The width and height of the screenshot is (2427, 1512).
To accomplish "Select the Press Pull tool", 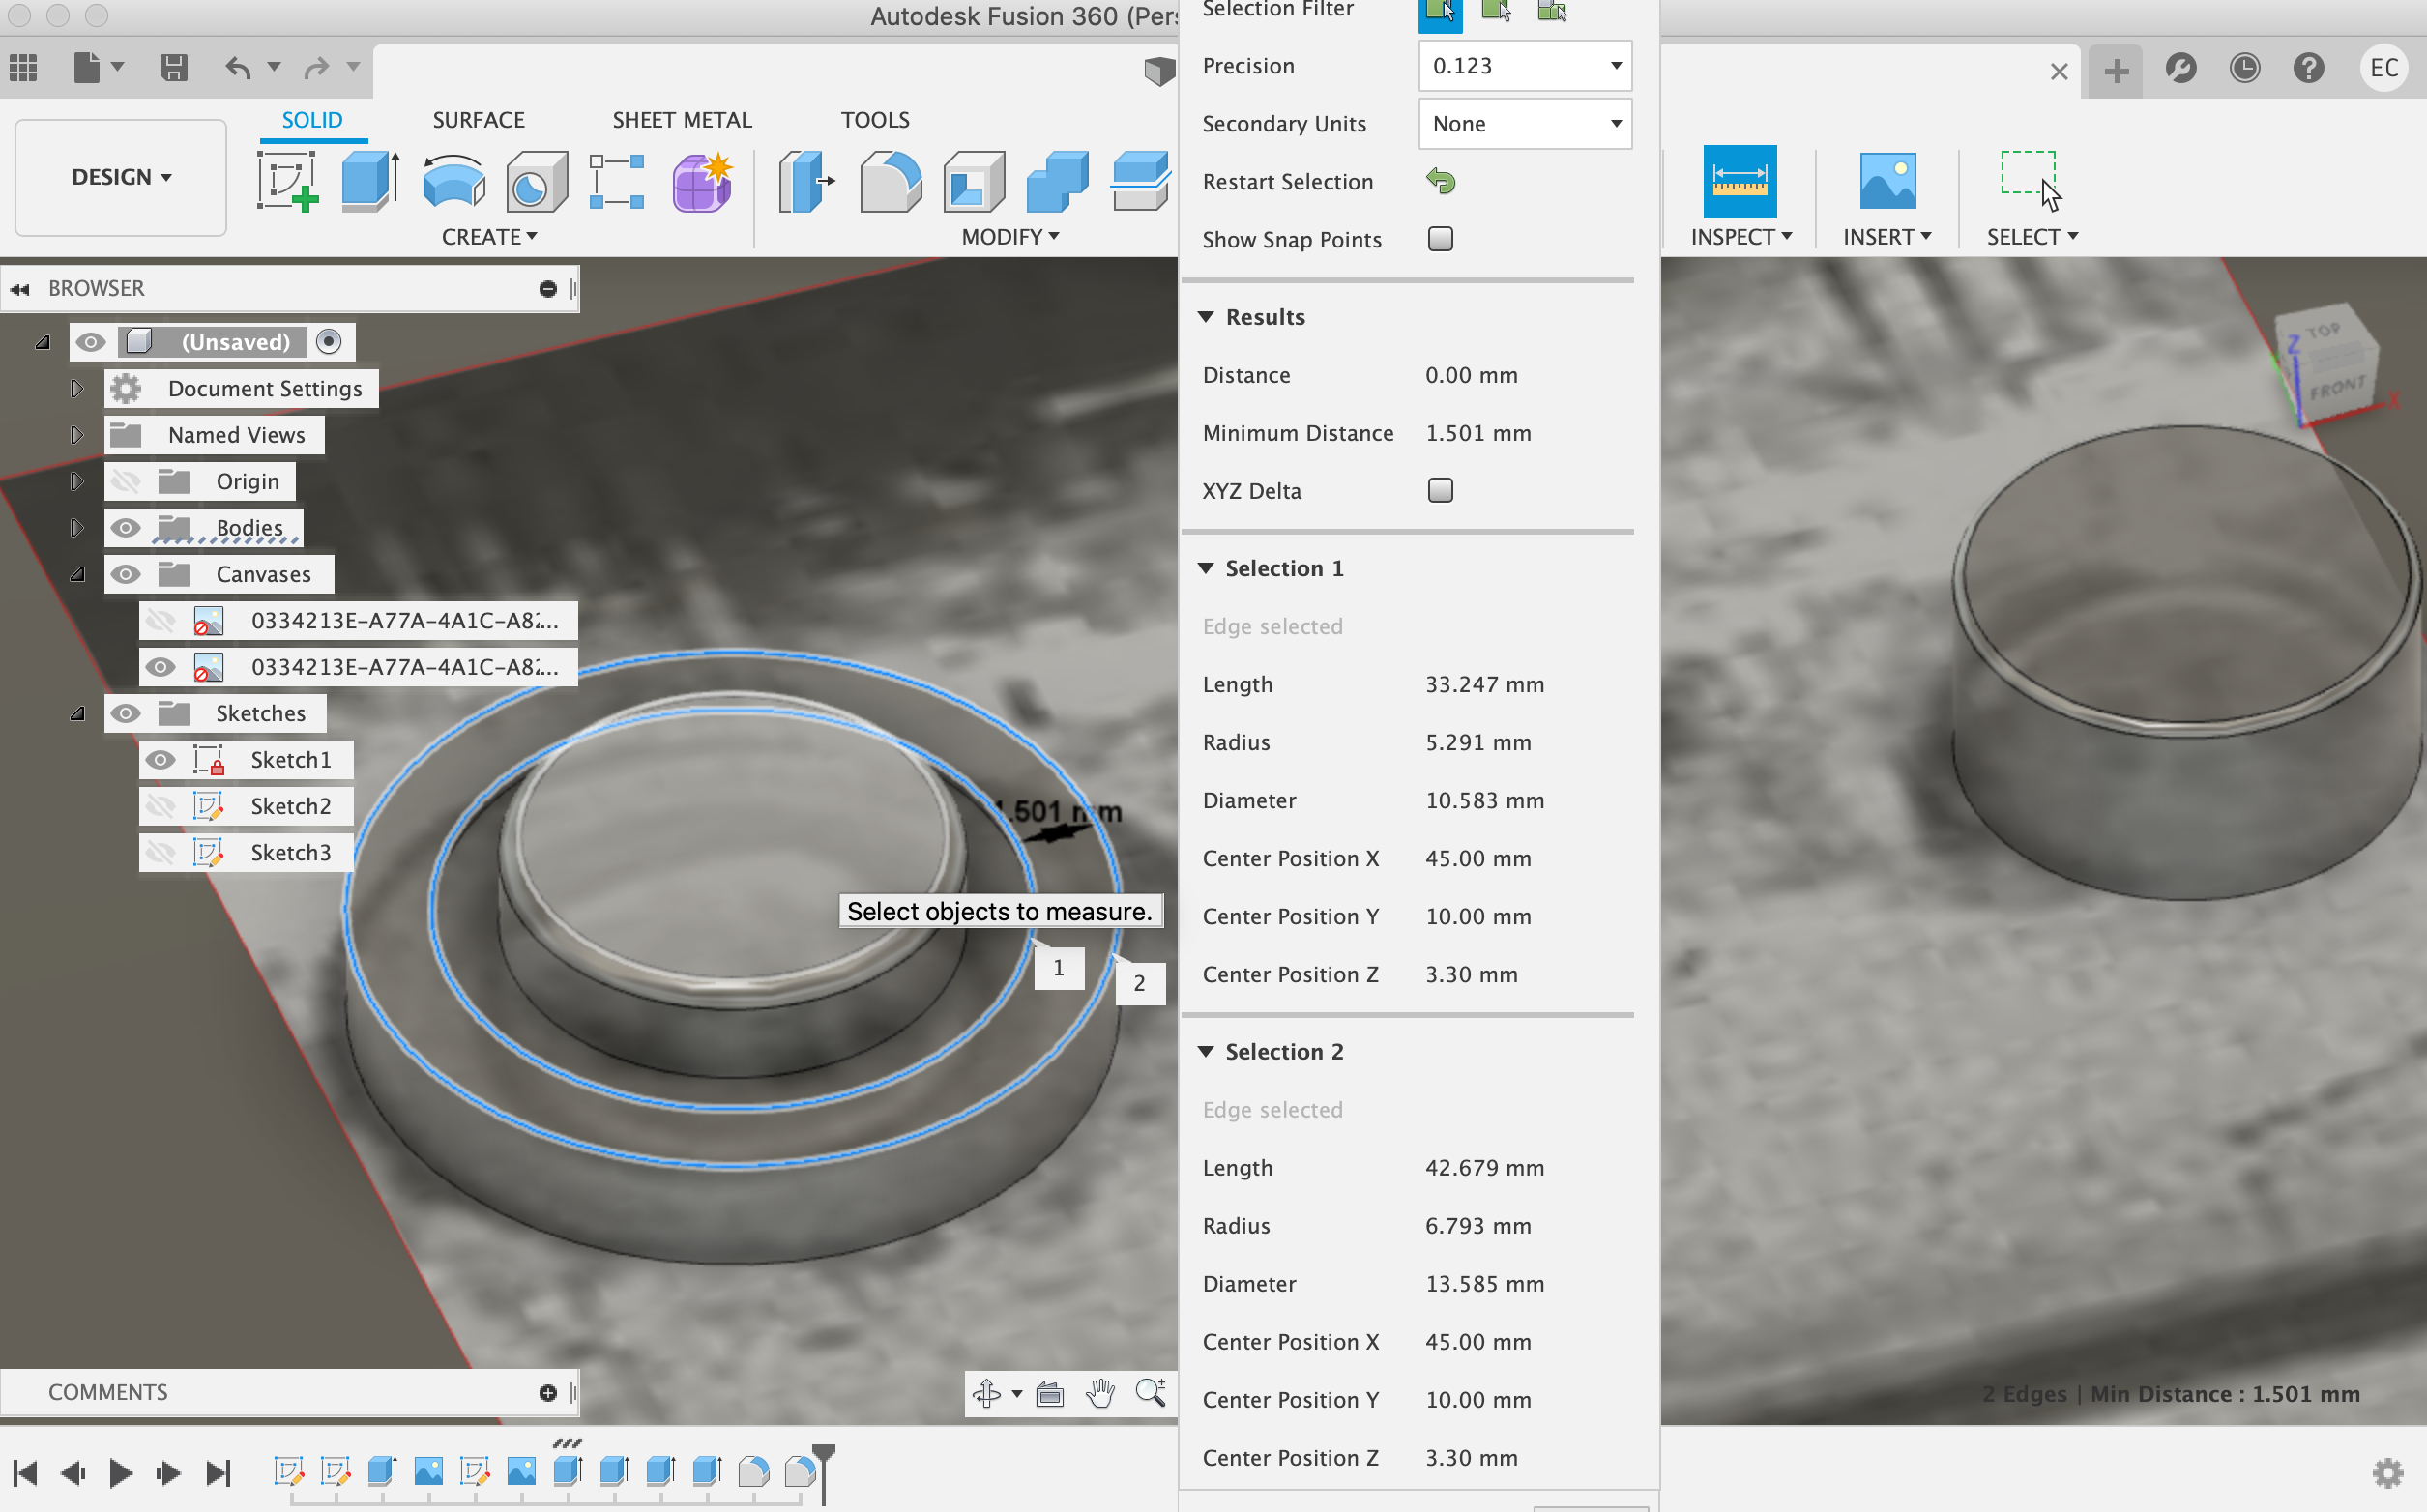I will 806,181.
